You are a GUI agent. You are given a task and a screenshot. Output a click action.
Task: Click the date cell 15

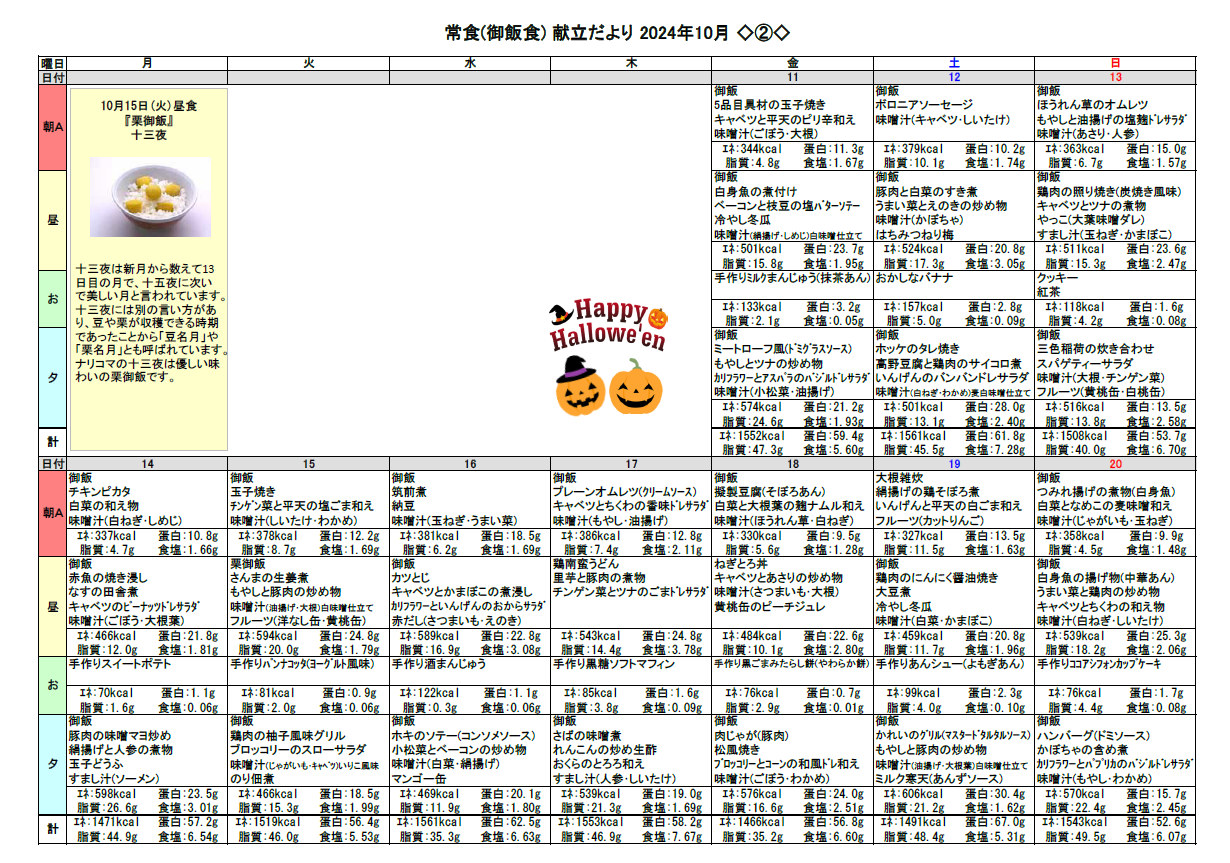tap(308, 464)
